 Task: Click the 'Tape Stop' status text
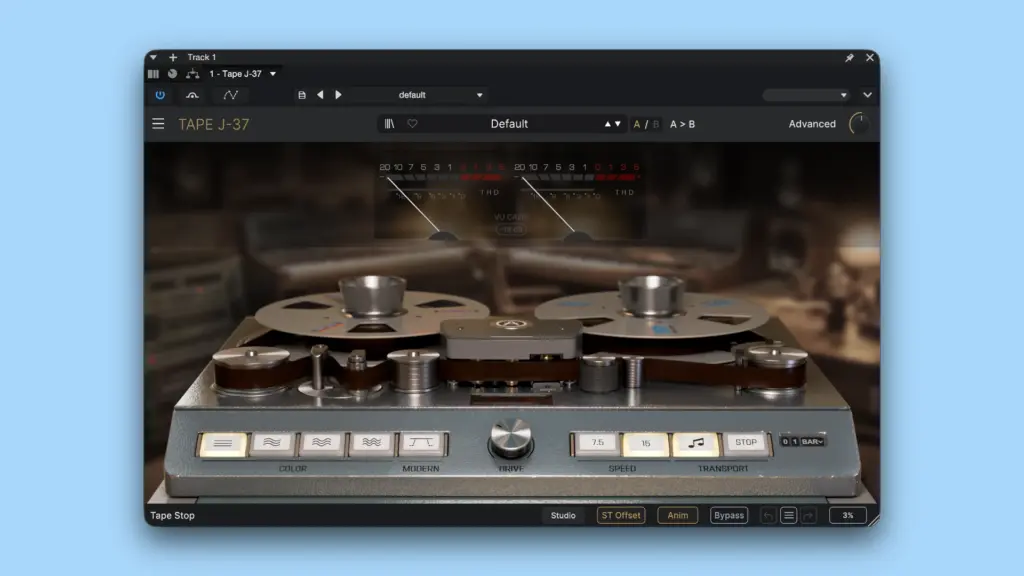coord(172,515)
